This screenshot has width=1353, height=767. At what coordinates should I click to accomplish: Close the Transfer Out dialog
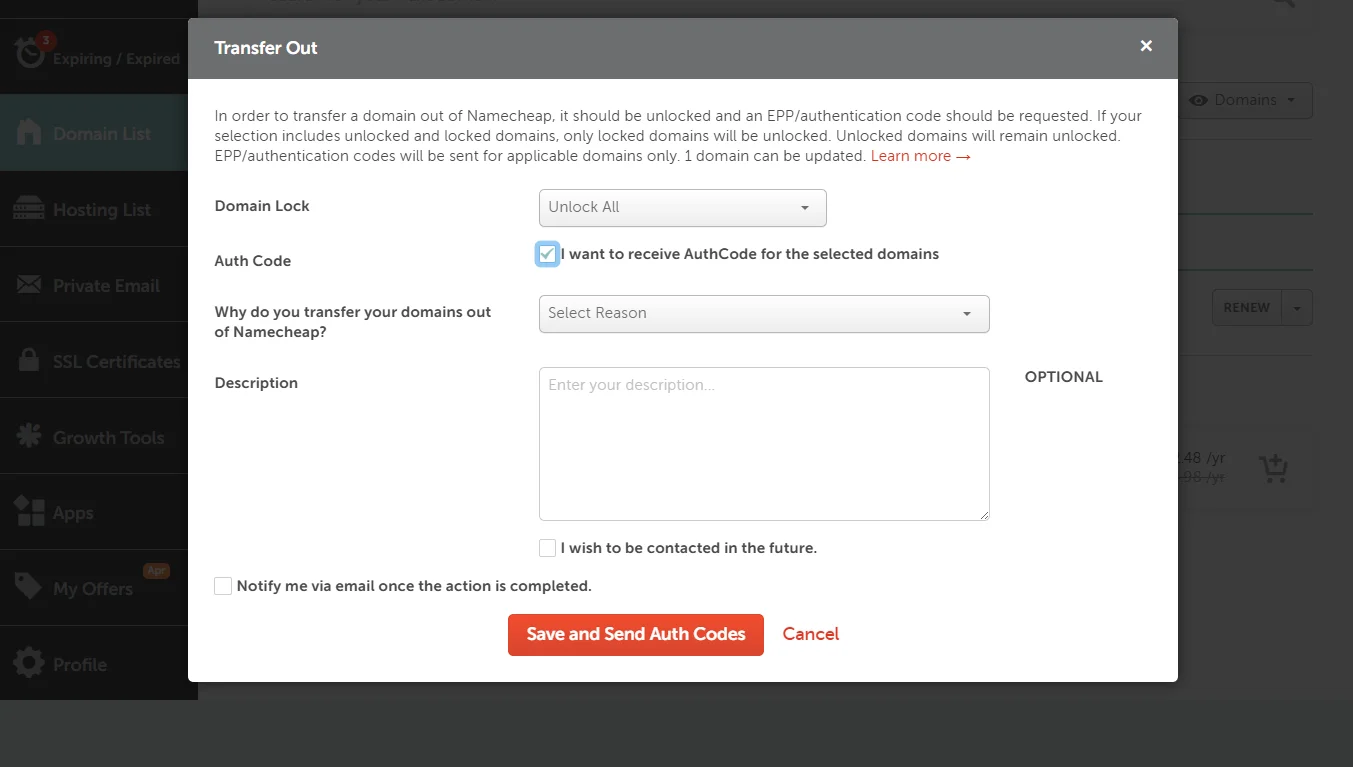(x=1146, y=46)
